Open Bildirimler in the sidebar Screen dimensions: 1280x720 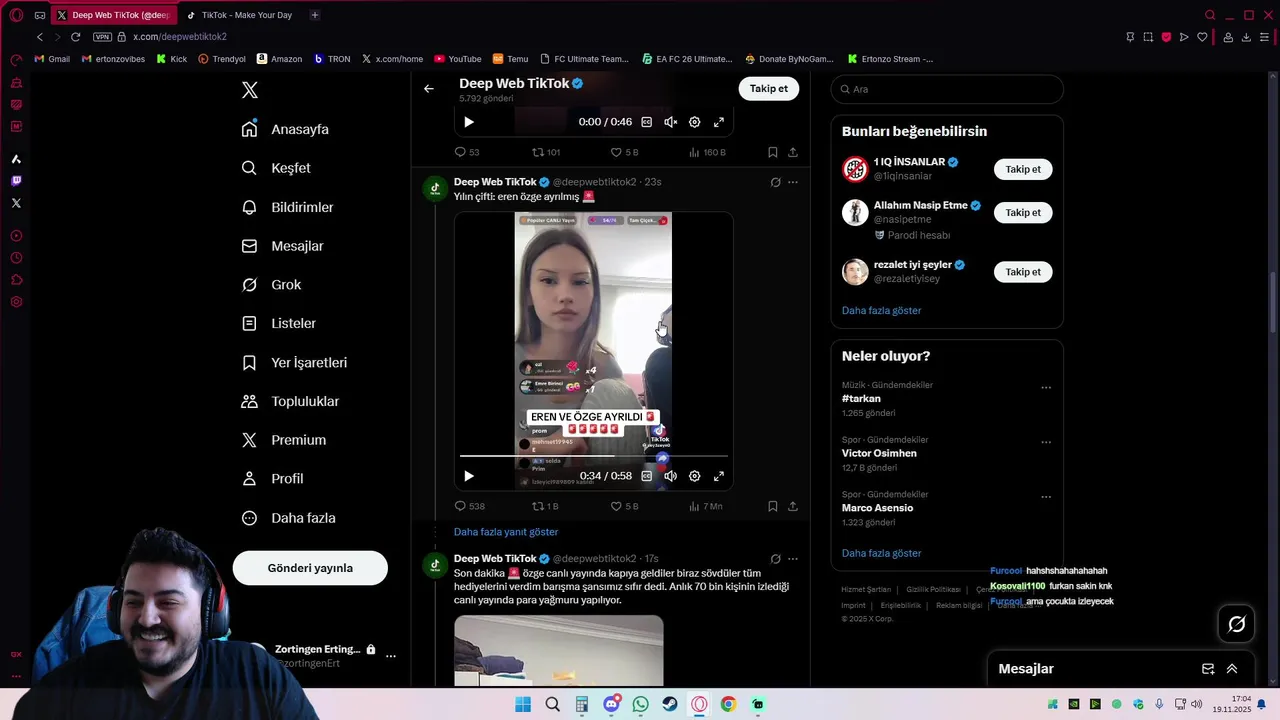(287, 207)
